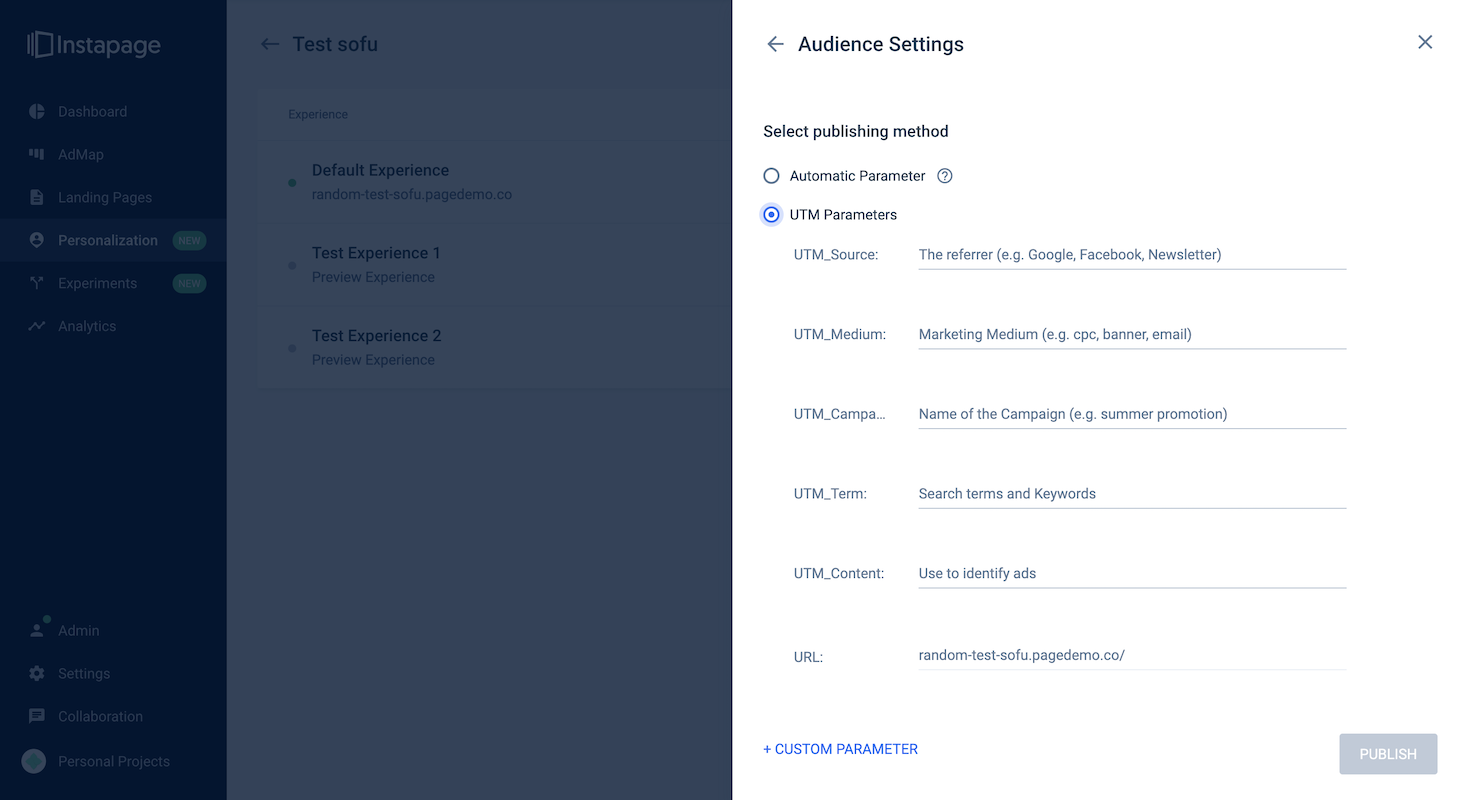The height and width of the screenshot is (800, 1457).
Task: Select the UTM Parameters publishing method
Action: click(771, 214)
